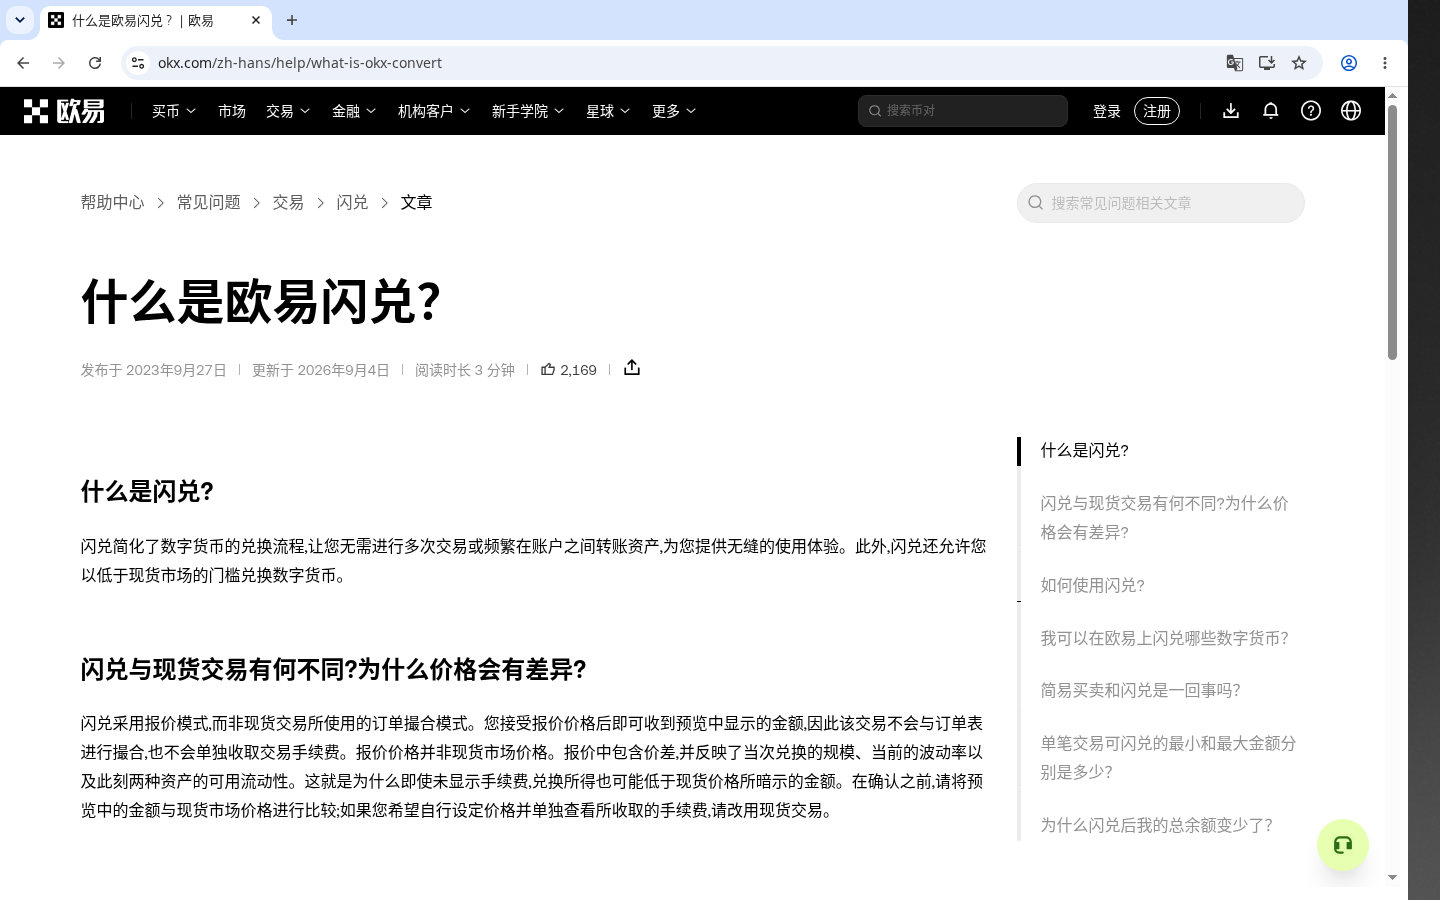Screen dimensions: 1440x900
Task: Expand the 新手学院 dropdown
Action: tap(528, 111)
